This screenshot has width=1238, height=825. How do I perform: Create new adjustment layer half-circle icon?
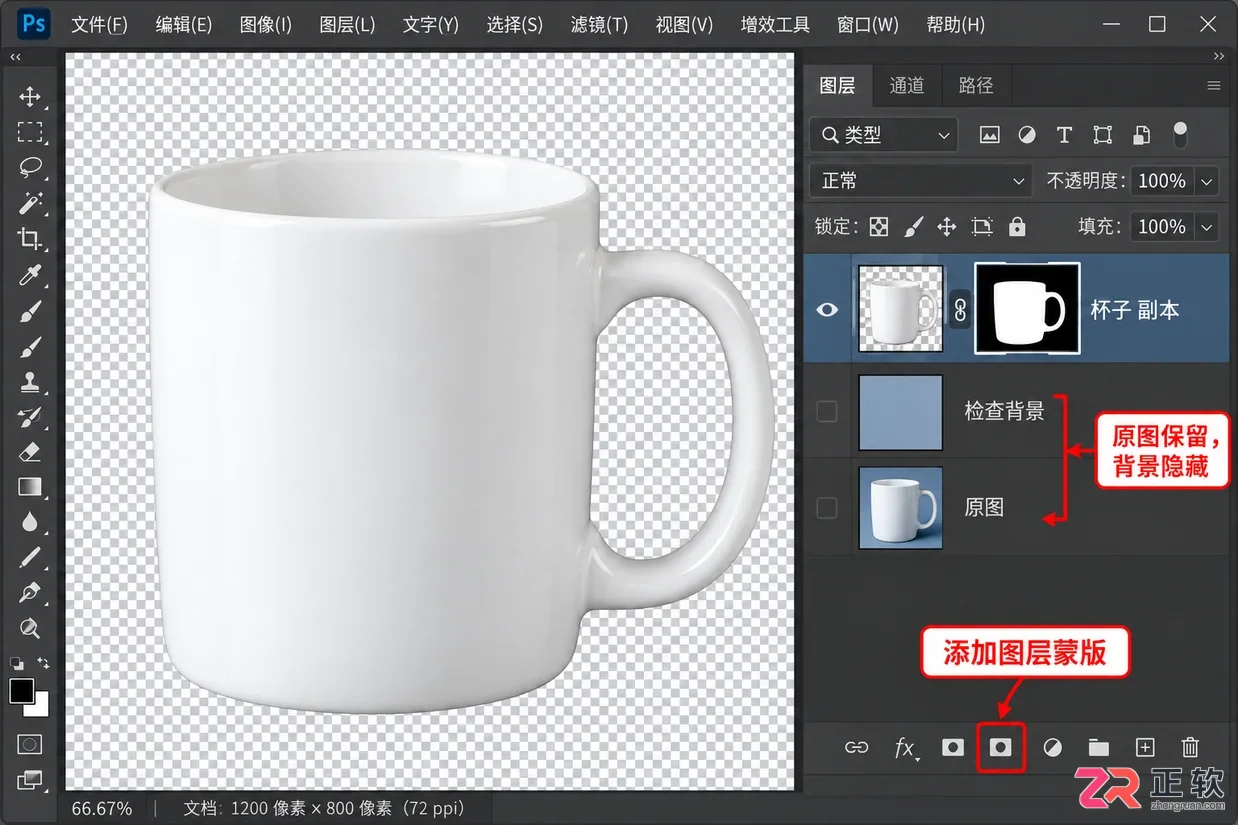1052,747
